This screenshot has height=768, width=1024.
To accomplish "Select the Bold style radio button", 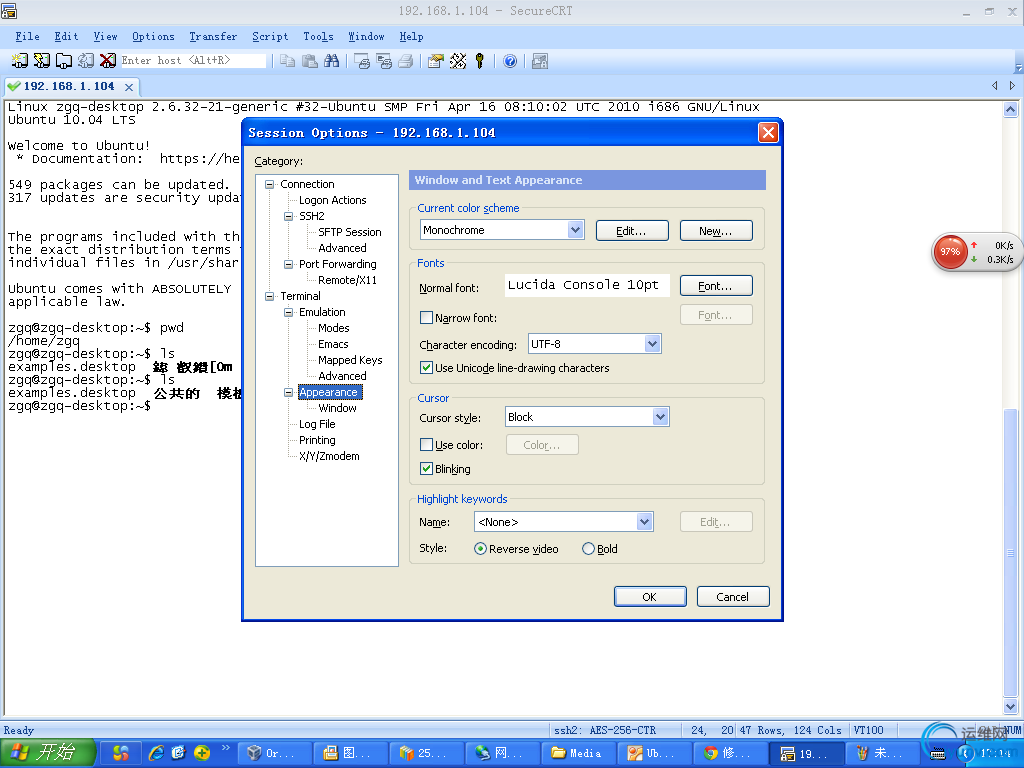I will (x=588, y=549).
